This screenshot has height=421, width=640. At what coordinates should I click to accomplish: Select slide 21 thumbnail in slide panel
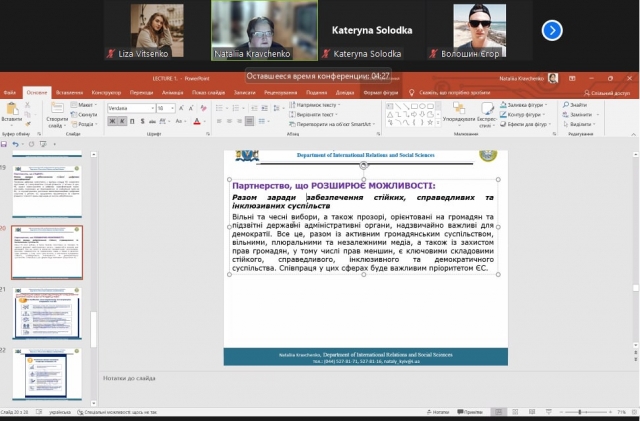(47, 313)
